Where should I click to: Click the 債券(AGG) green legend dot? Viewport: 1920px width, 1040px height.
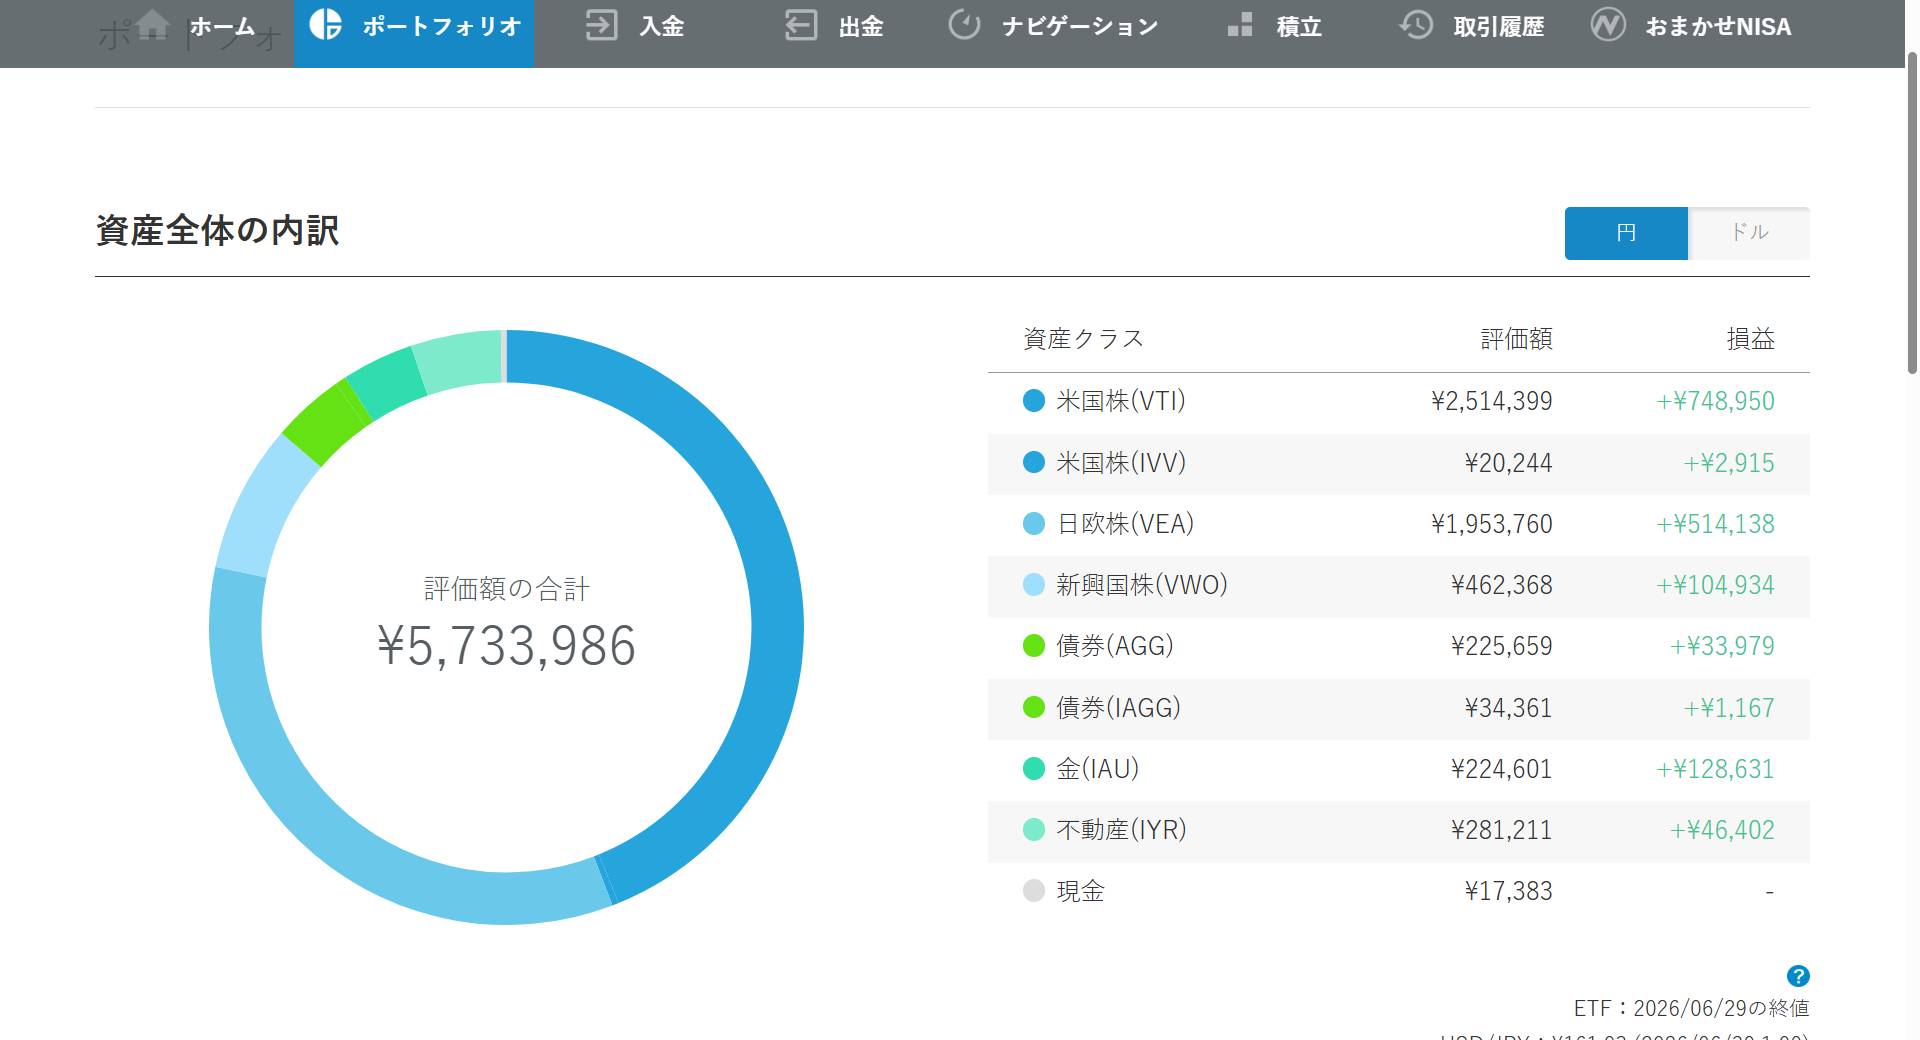coord(1034,646)
